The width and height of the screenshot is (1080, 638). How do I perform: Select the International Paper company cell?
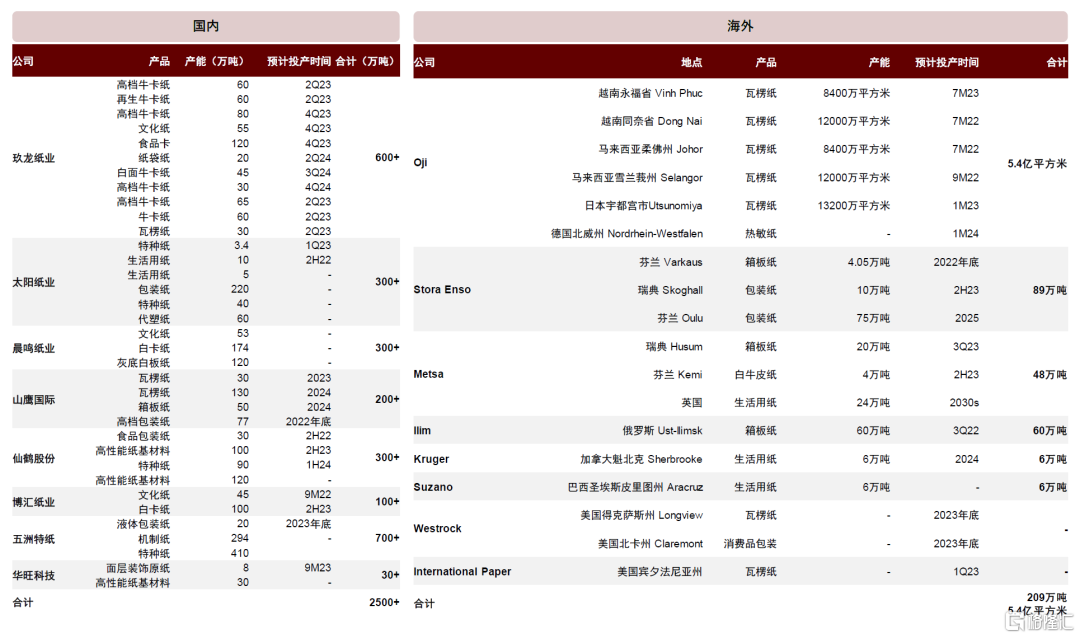pos(462,571)
